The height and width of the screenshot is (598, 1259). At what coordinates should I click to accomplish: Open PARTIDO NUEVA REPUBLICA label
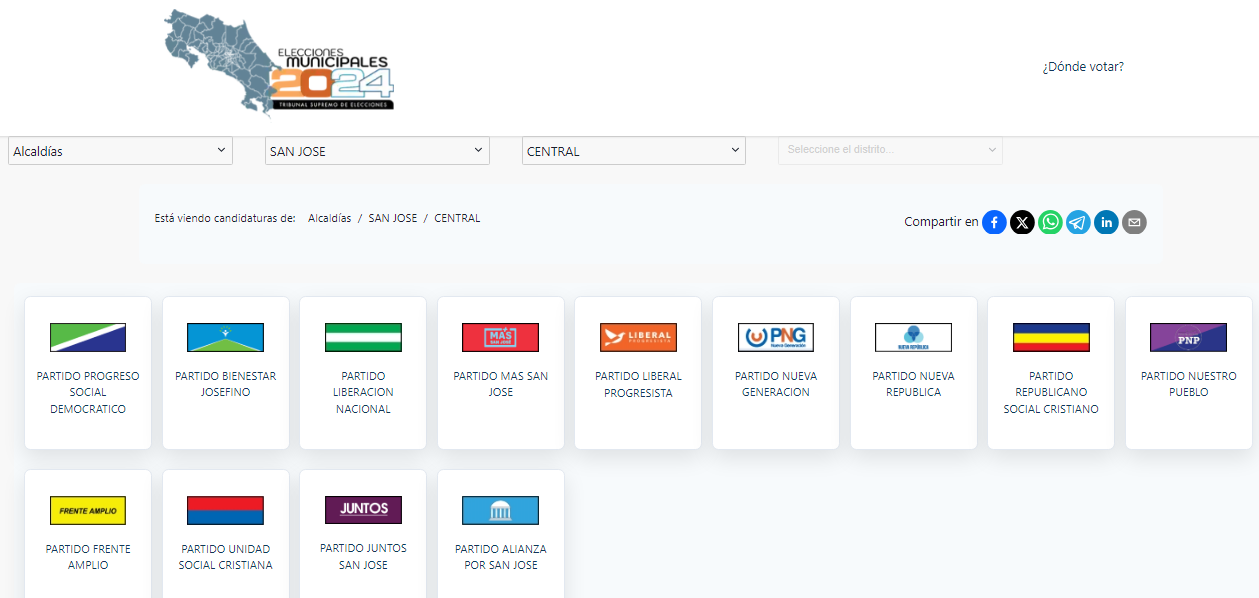point(913,384)
